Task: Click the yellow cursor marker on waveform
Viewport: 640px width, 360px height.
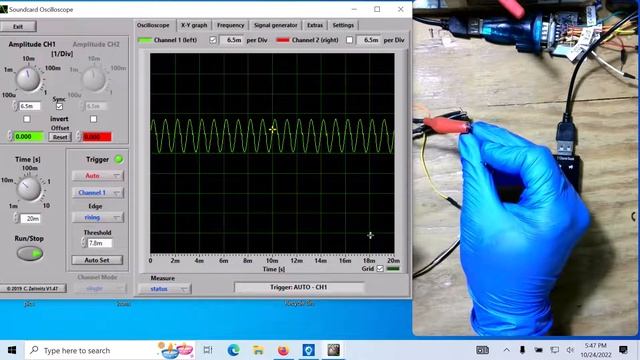Action: click(272, 130)
